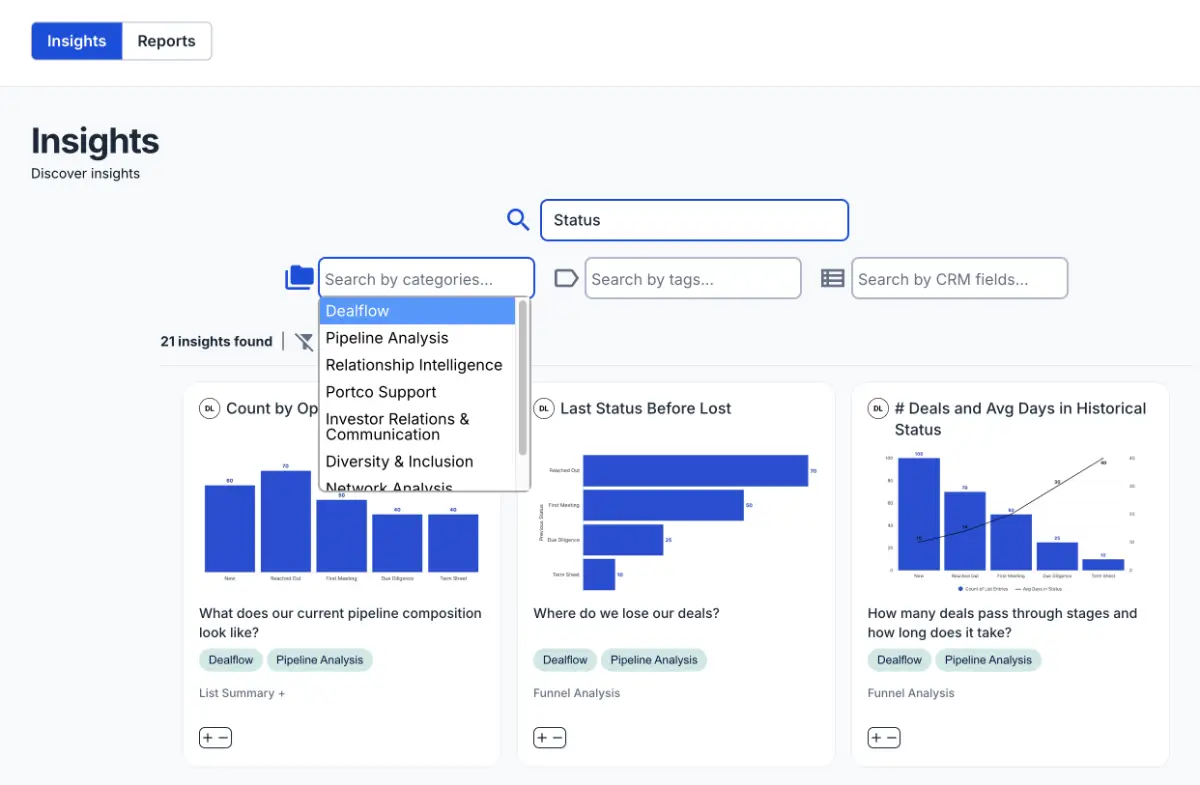This screenshot has height=785, width=1200.
Task: Click Dealflow tag on Deals and Avg Days card
Action: 899,660
